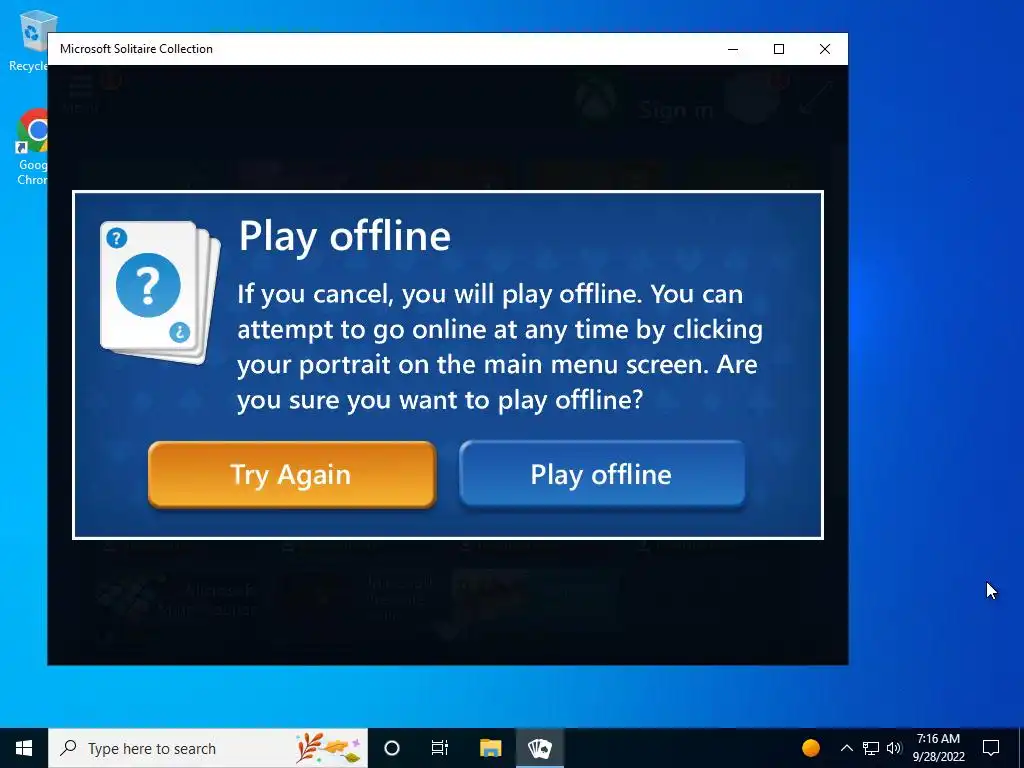
Task: Close the Microsoft Solitaire Collection window
Action: point(825,49)
